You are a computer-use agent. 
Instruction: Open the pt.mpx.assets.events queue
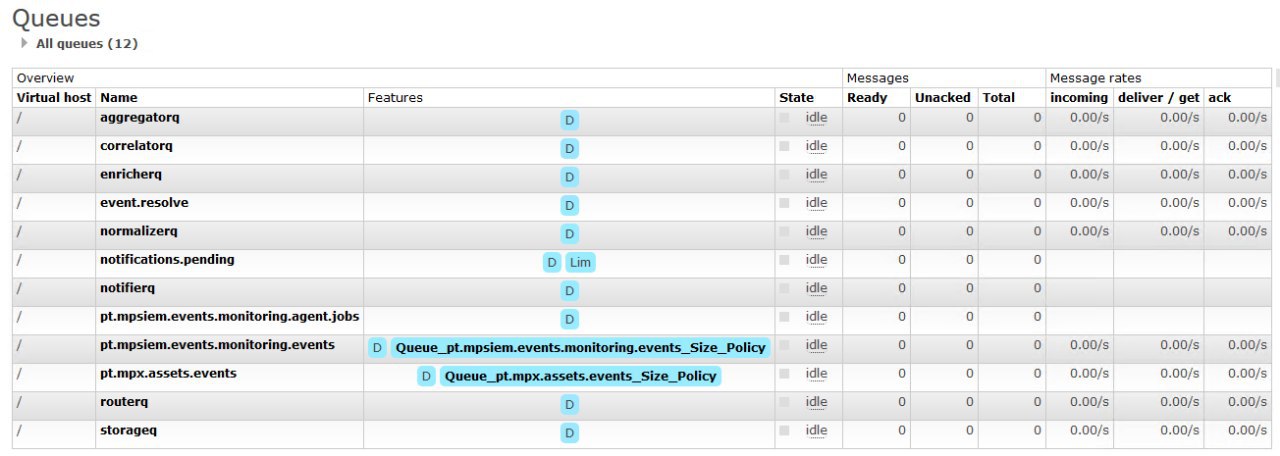tap(168, 373)
